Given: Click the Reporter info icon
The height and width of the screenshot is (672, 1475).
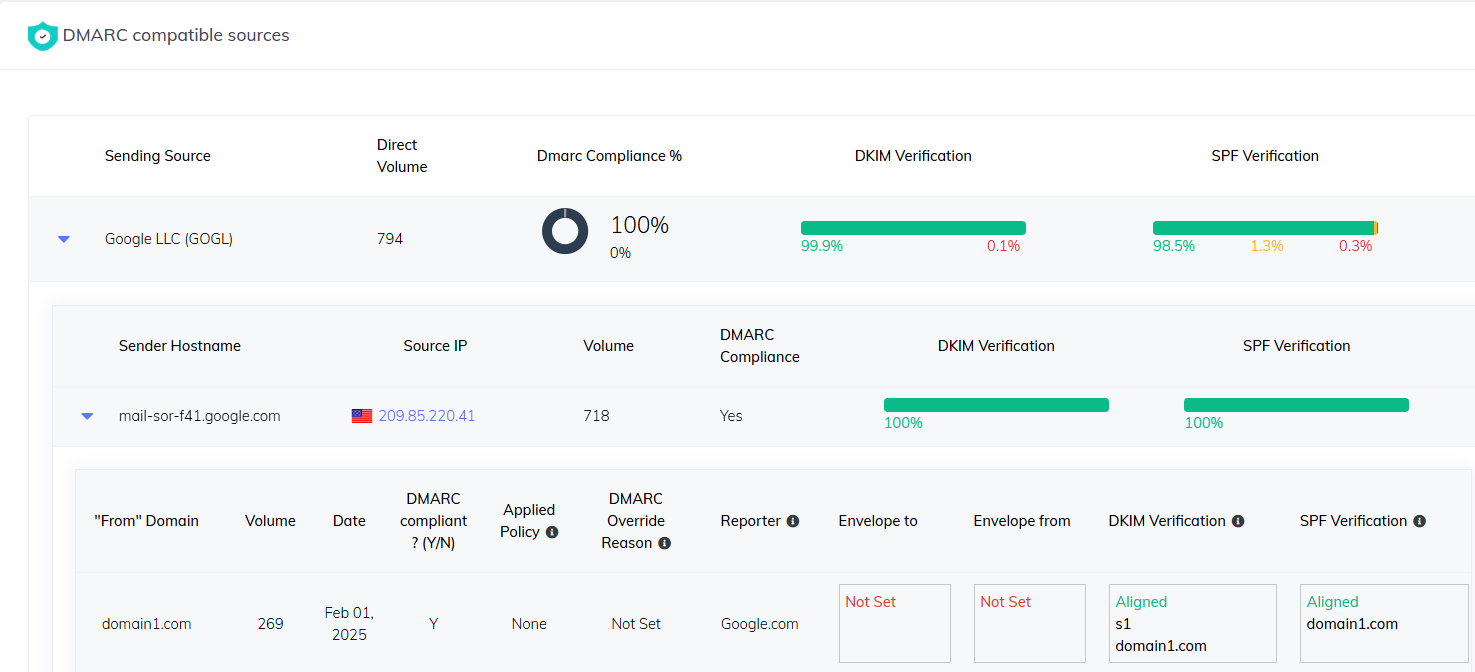Looking at the screenshot, I should 793,521.
